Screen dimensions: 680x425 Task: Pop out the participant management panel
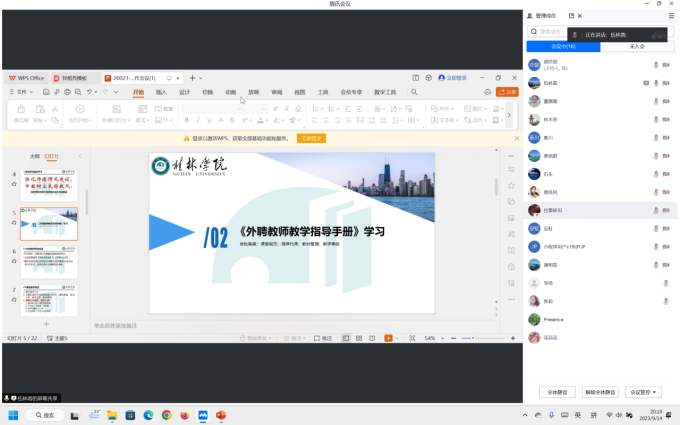tap(571, 16)
